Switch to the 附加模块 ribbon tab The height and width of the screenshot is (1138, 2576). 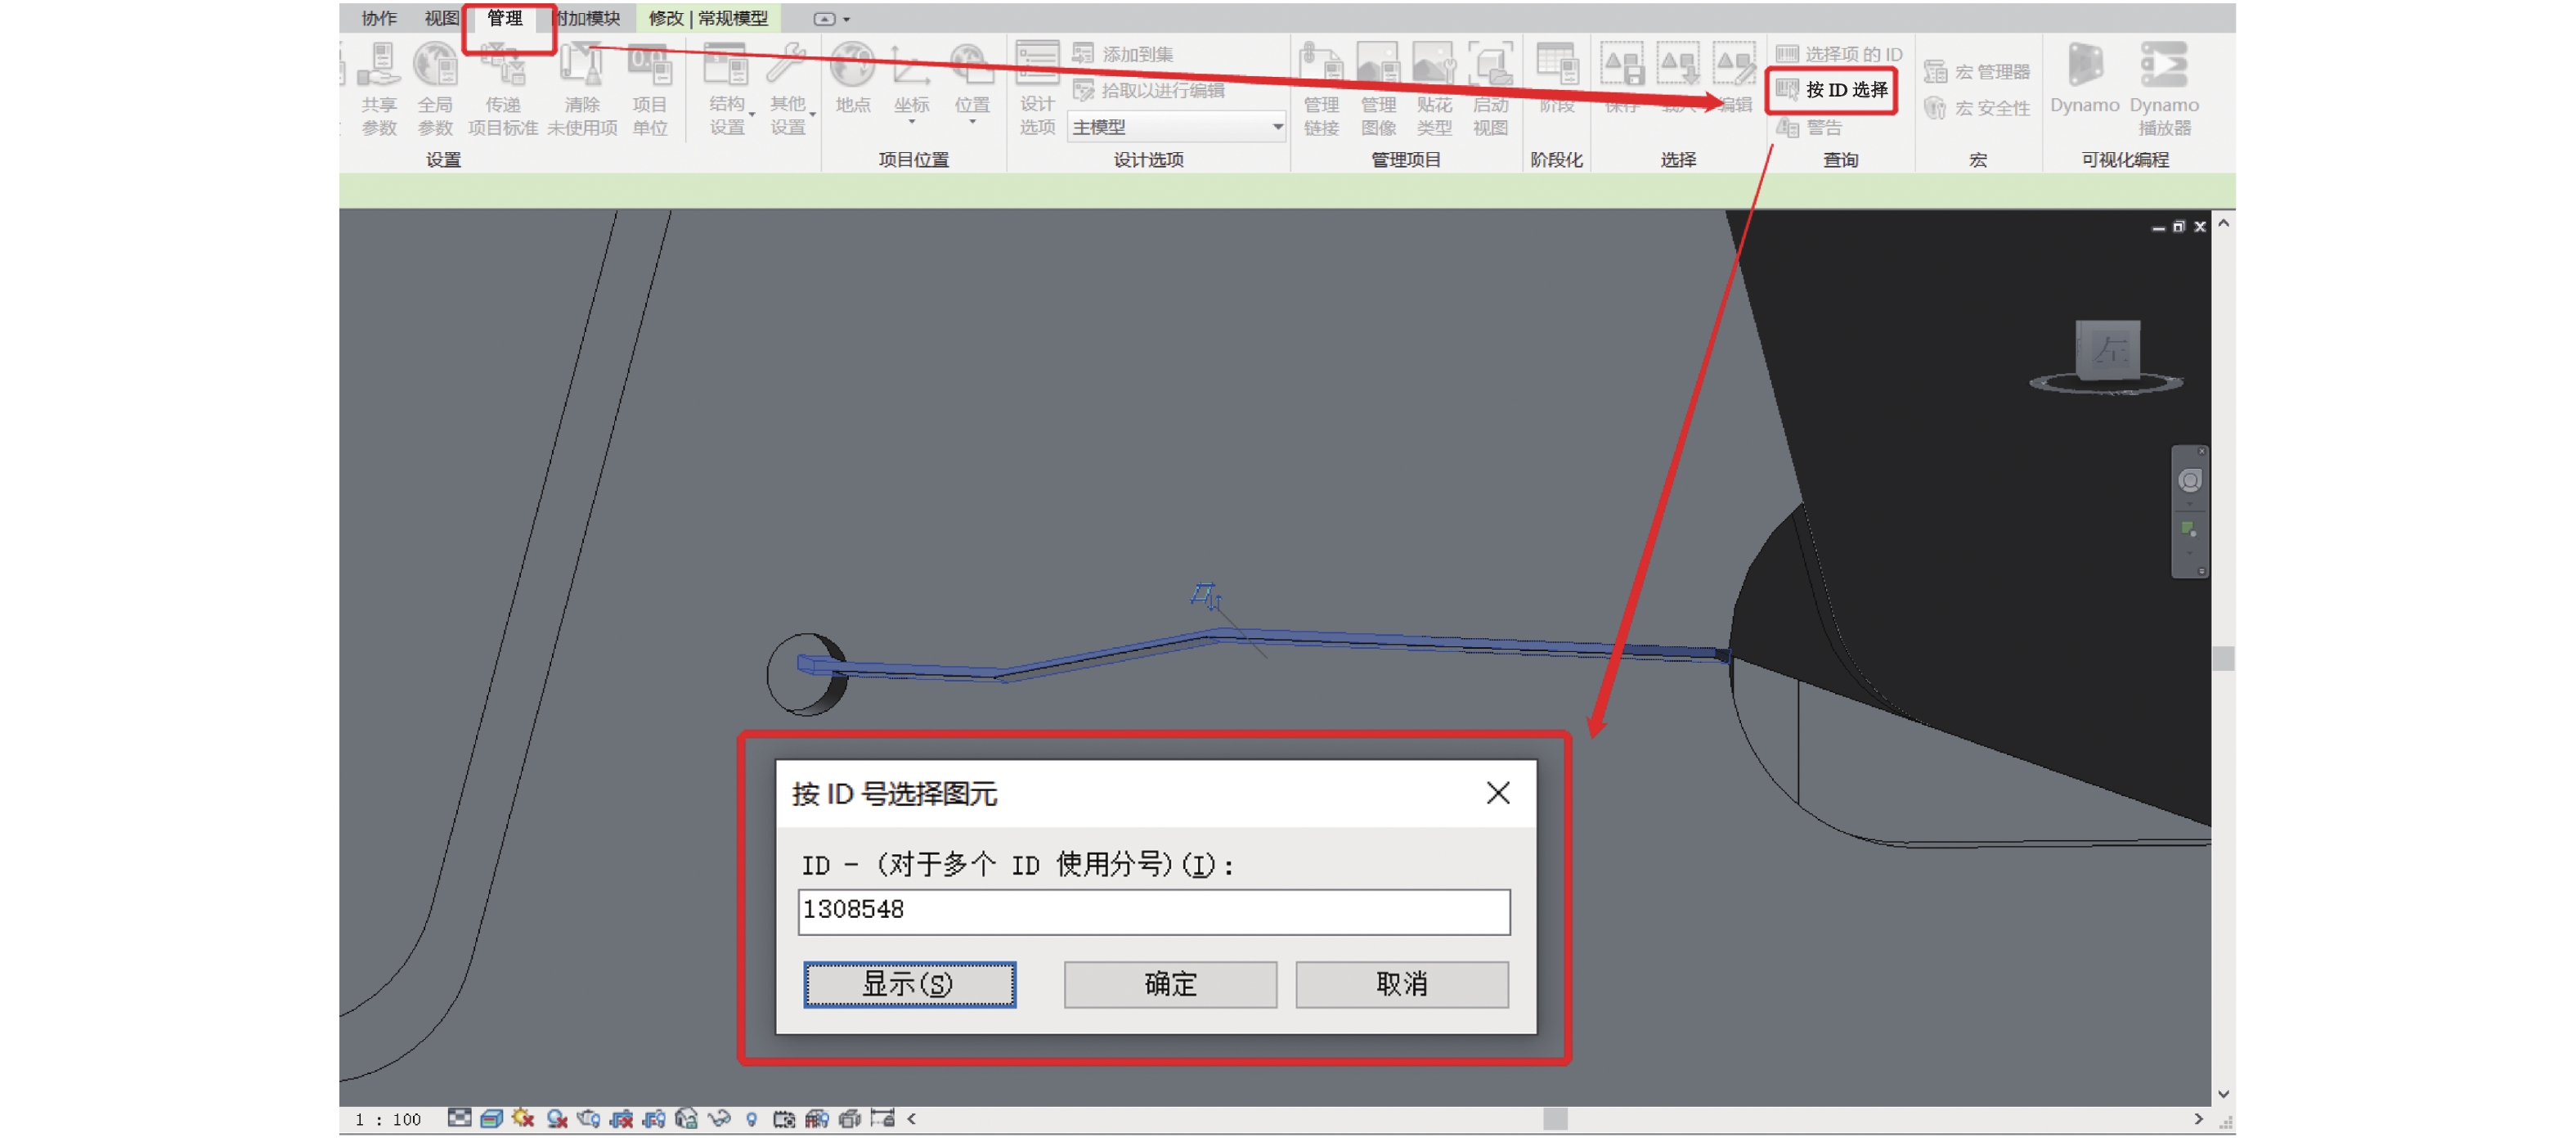(x=590, y=18)
